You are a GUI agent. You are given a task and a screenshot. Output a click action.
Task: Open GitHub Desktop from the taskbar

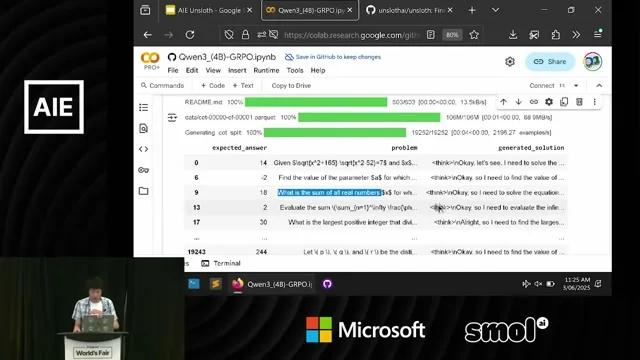coord(327,284)
